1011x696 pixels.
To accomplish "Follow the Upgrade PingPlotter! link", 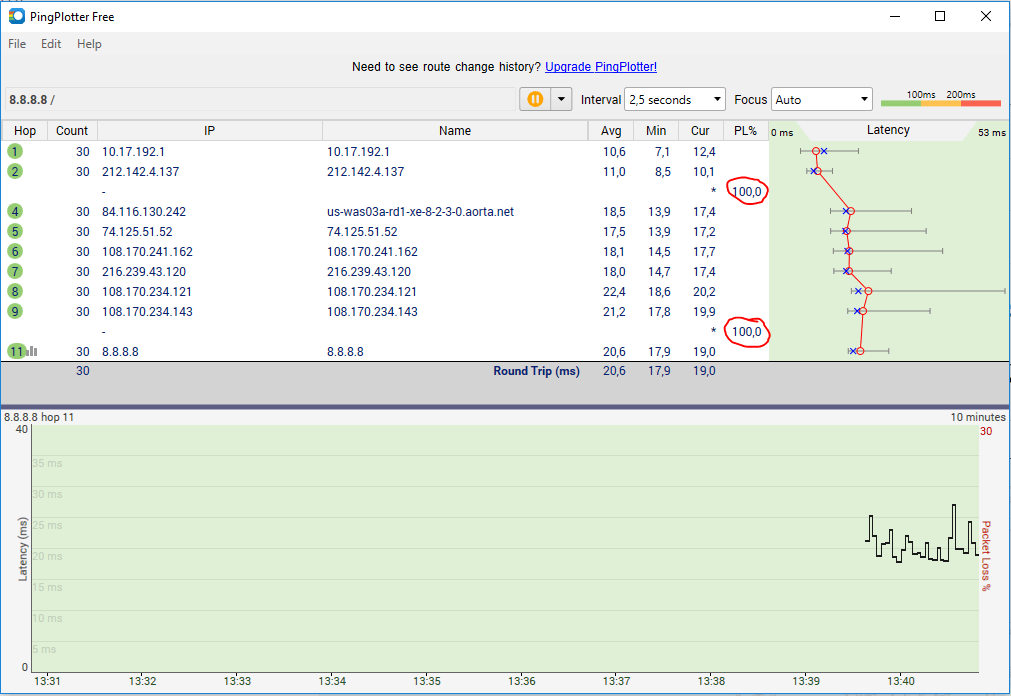I will coord(601,66).
